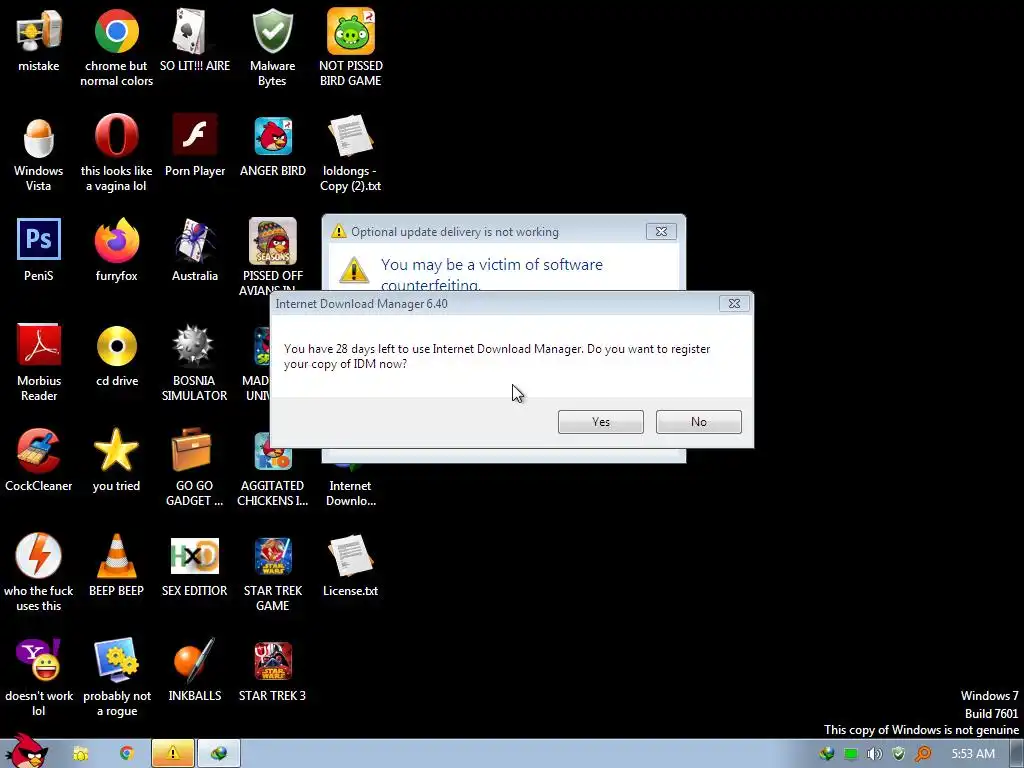
Task: Click the pinned Chrome taskbar icon
Action: [x=126, y=754]
